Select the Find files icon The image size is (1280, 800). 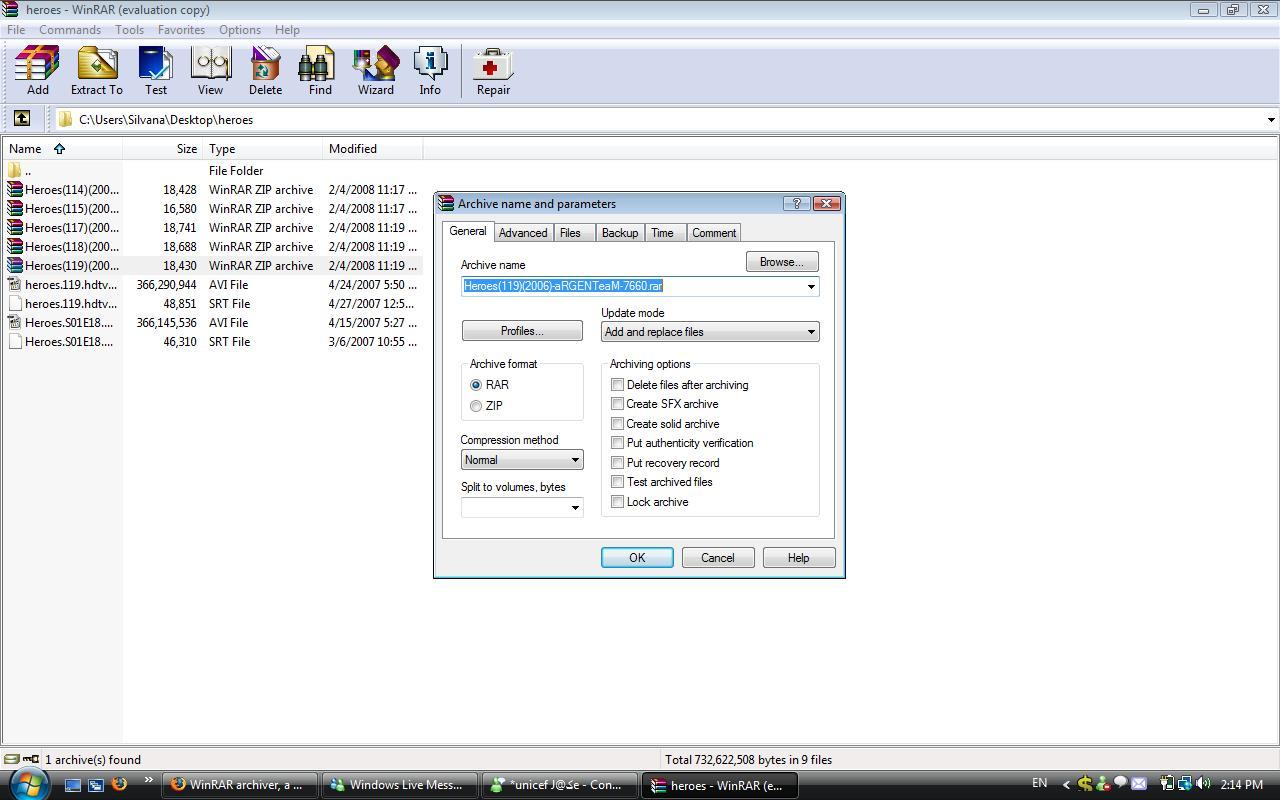point(319,65)
